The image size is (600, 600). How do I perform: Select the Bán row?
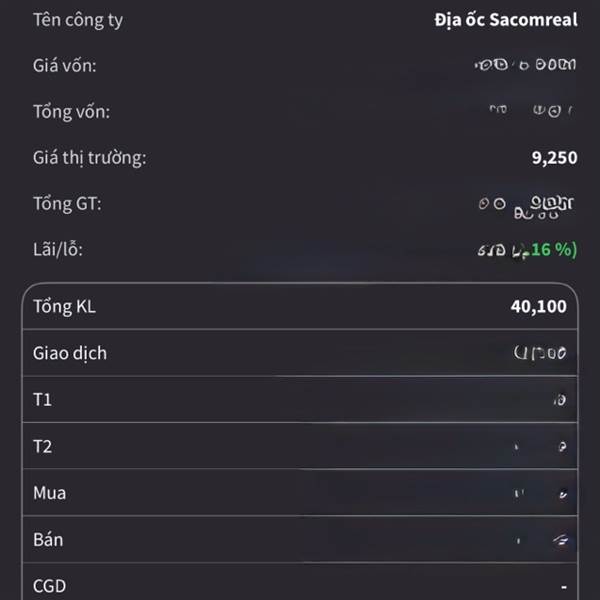[300, 539]
